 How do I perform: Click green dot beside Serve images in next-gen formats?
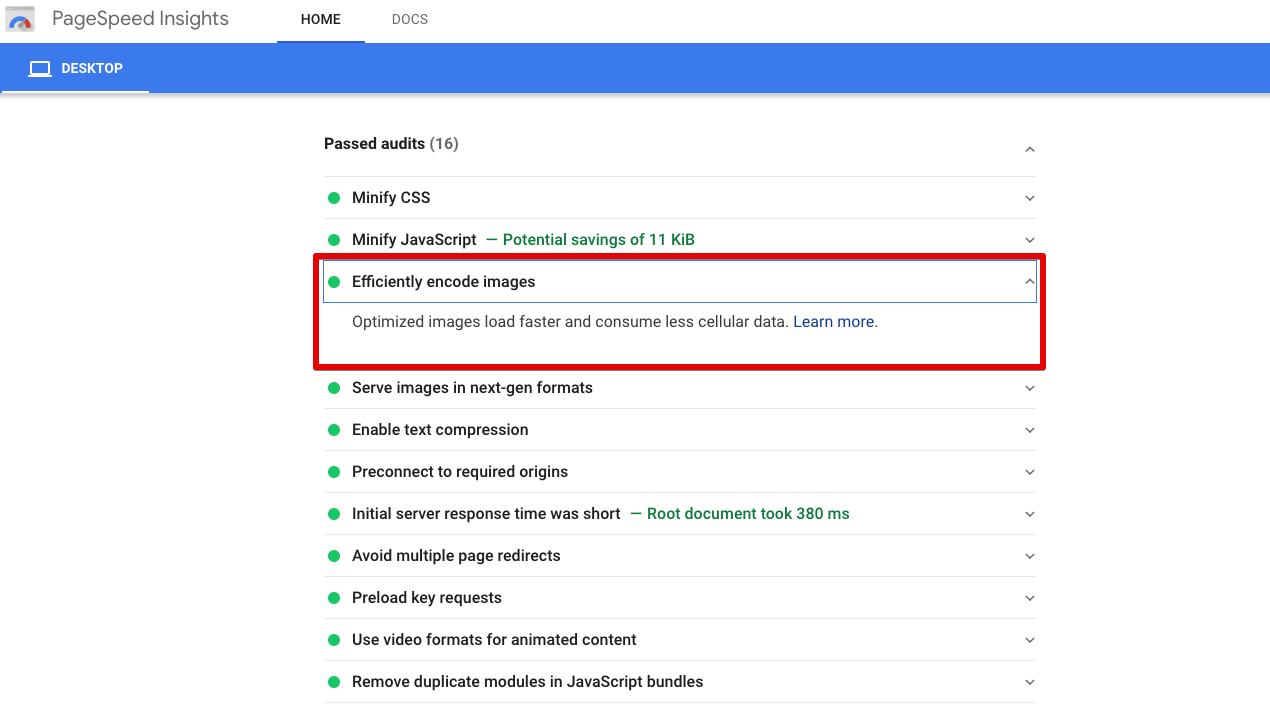(x=334, y=388)
